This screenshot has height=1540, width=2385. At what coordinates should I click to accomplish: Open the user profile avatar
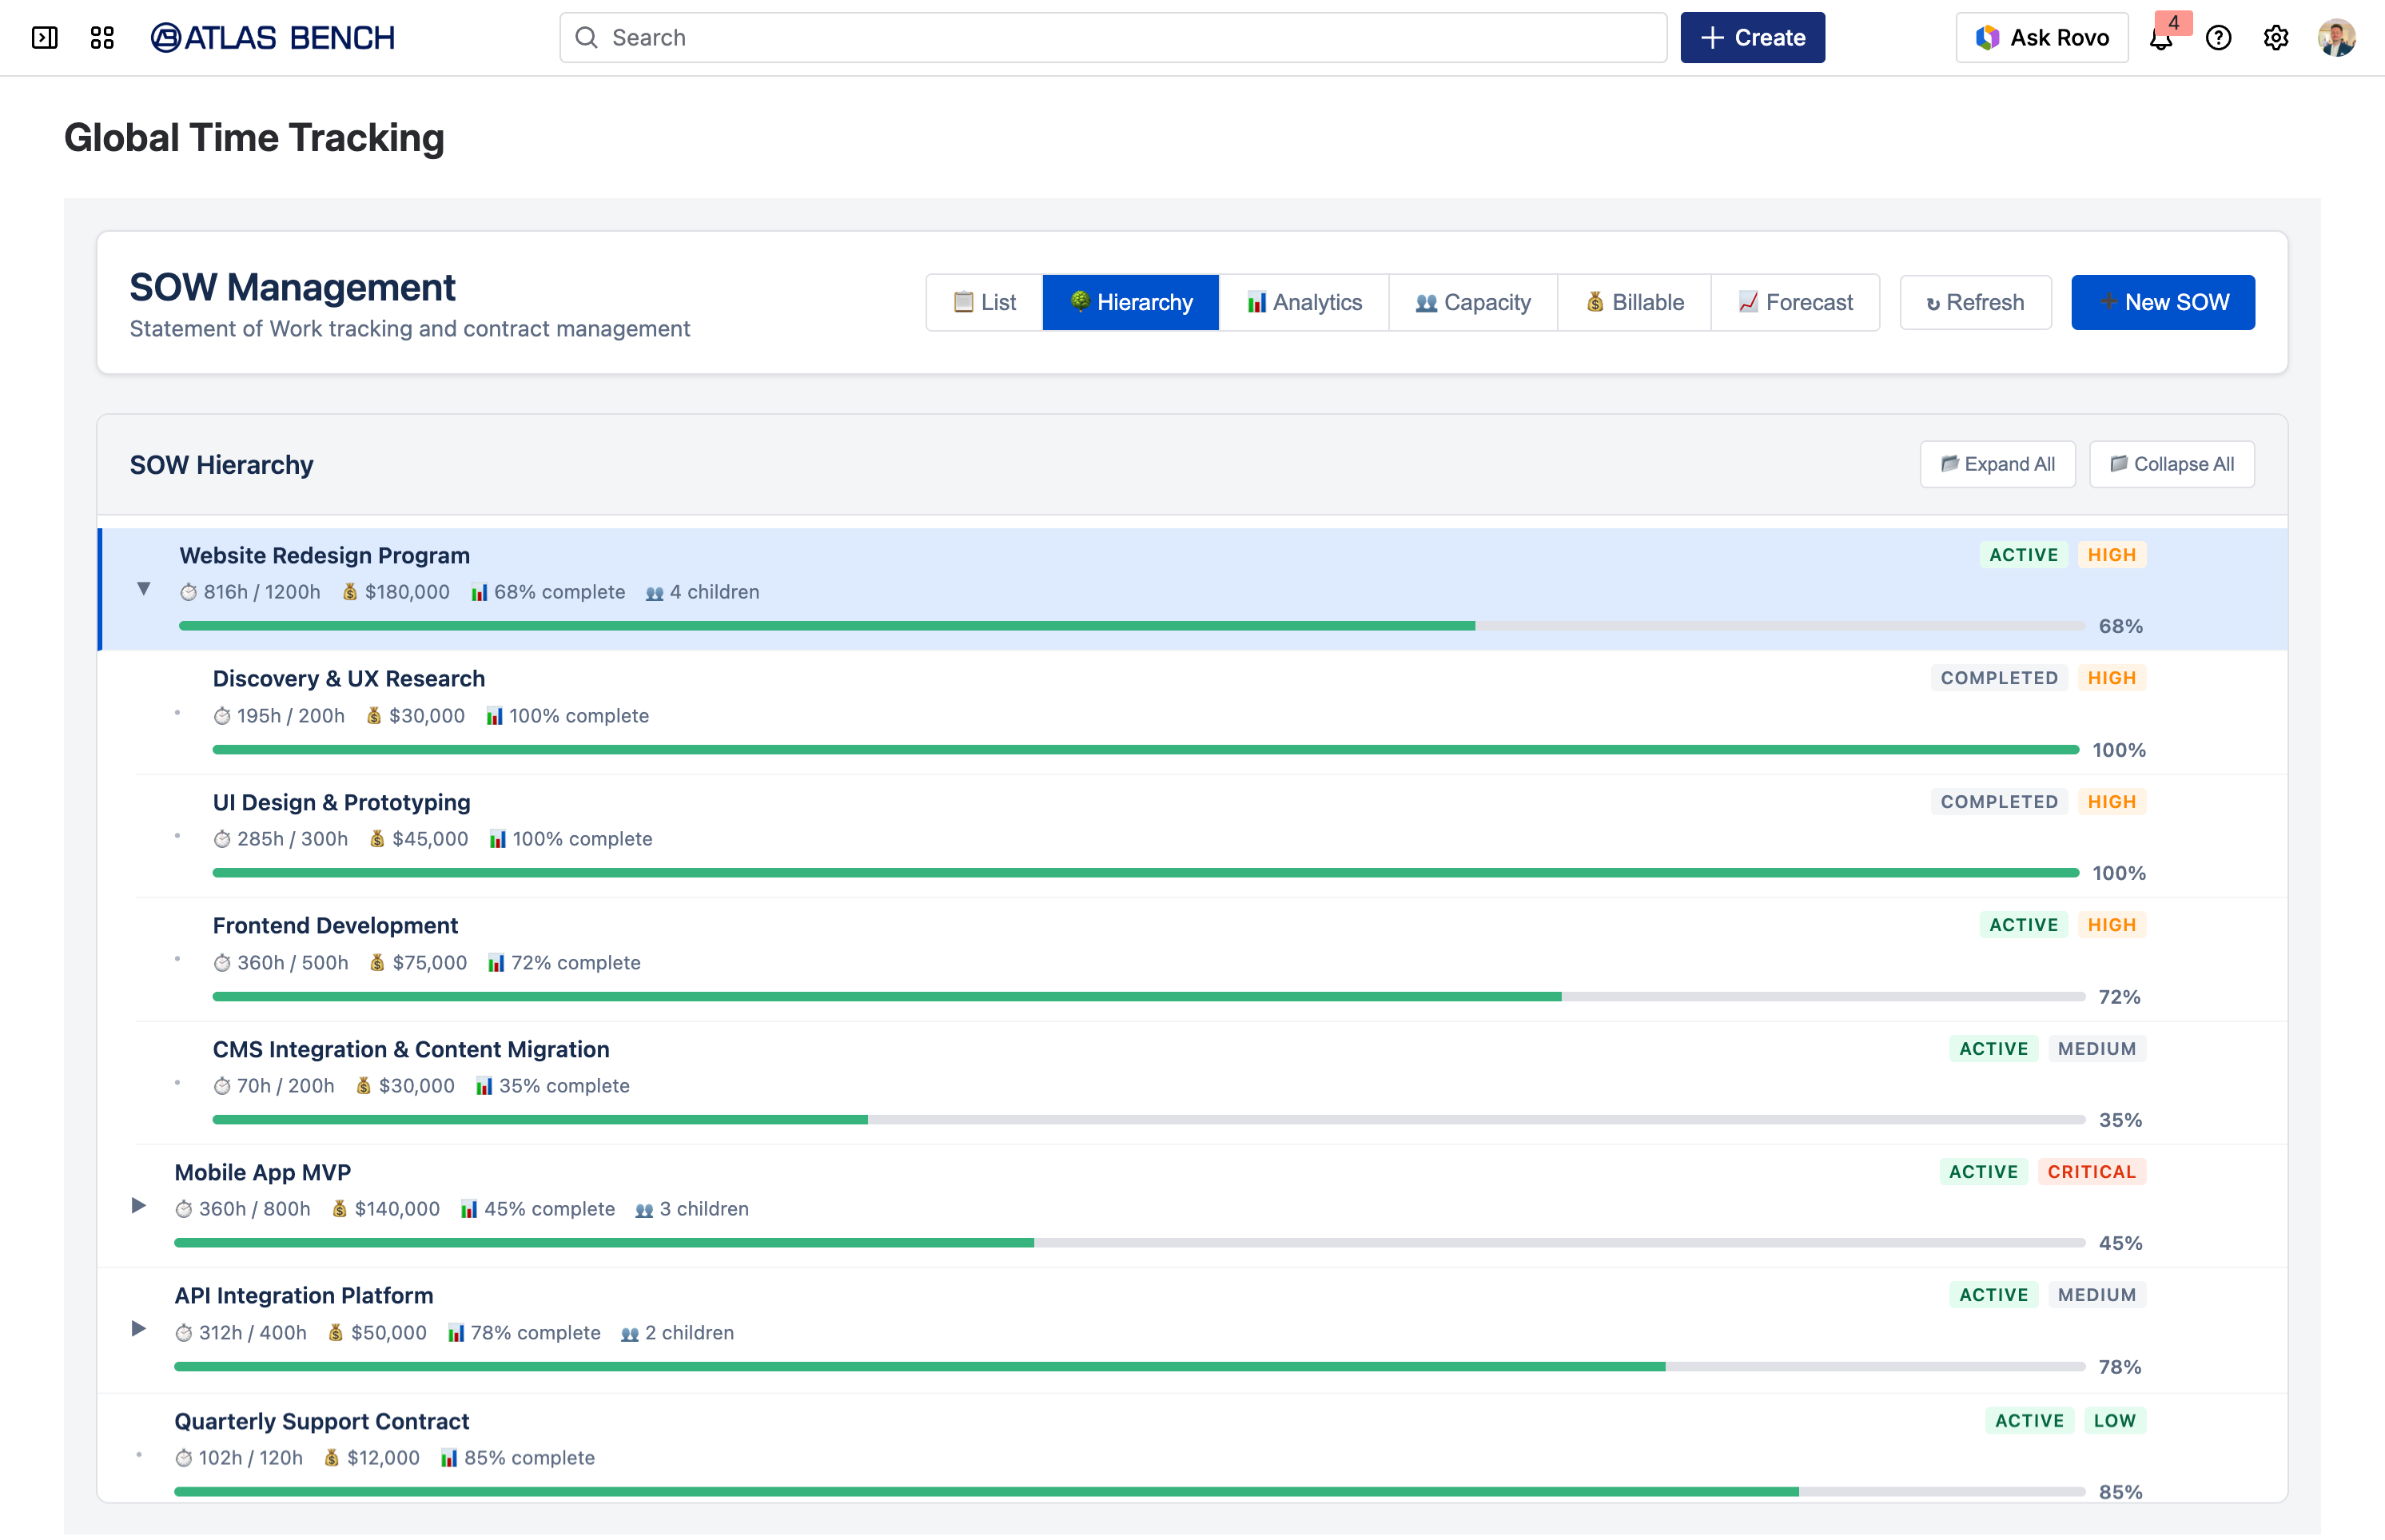(2336, 38)
